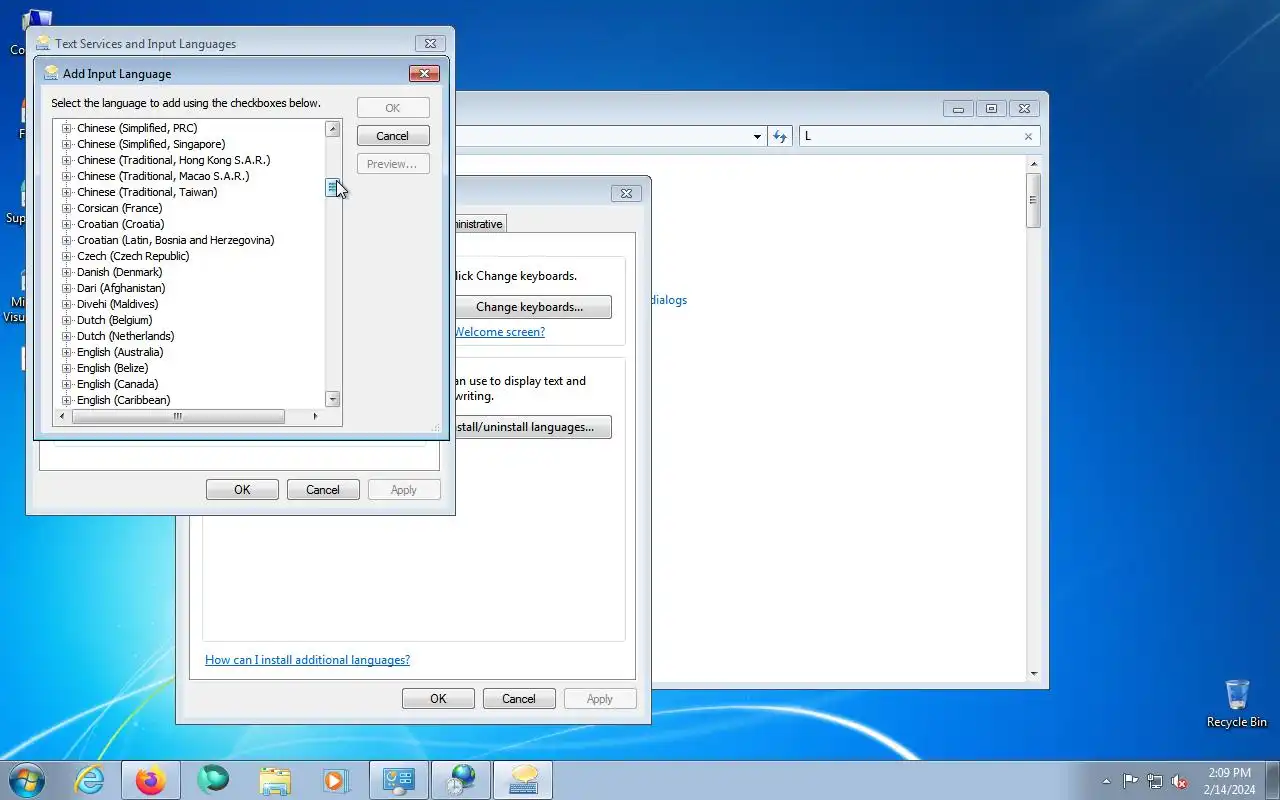Switch to the Administrative tab
Image resolution: width=1280 pixels, height=800 pixels.
click(479, 224)
